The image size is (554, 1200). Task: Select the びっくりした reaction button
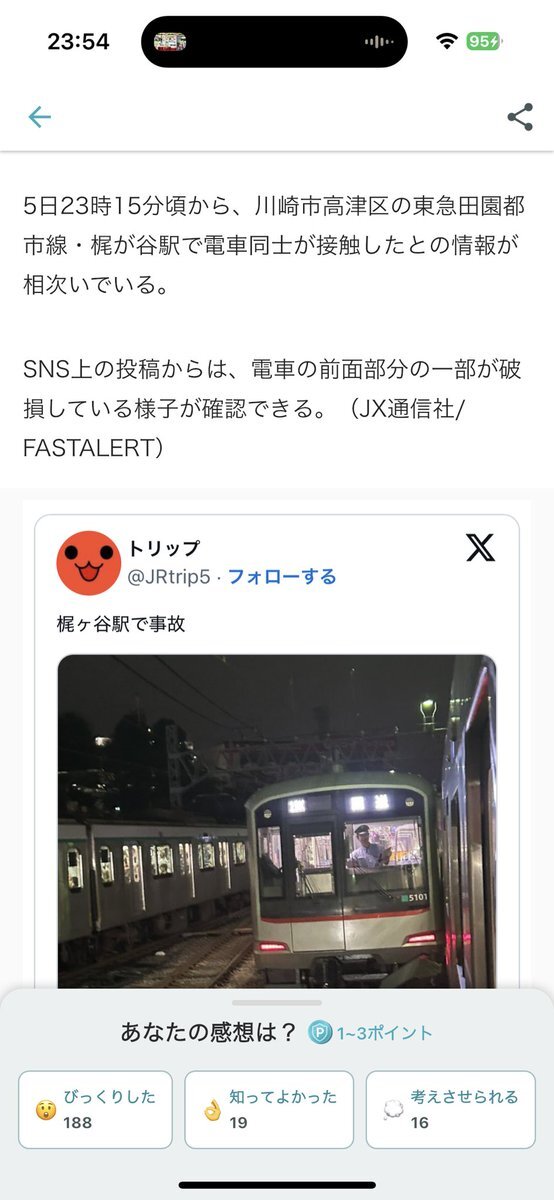pos(95,1110)
